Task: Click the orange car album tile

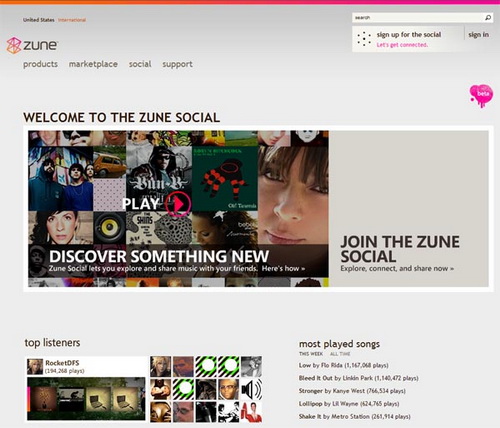Action: (x=110, y=162)
